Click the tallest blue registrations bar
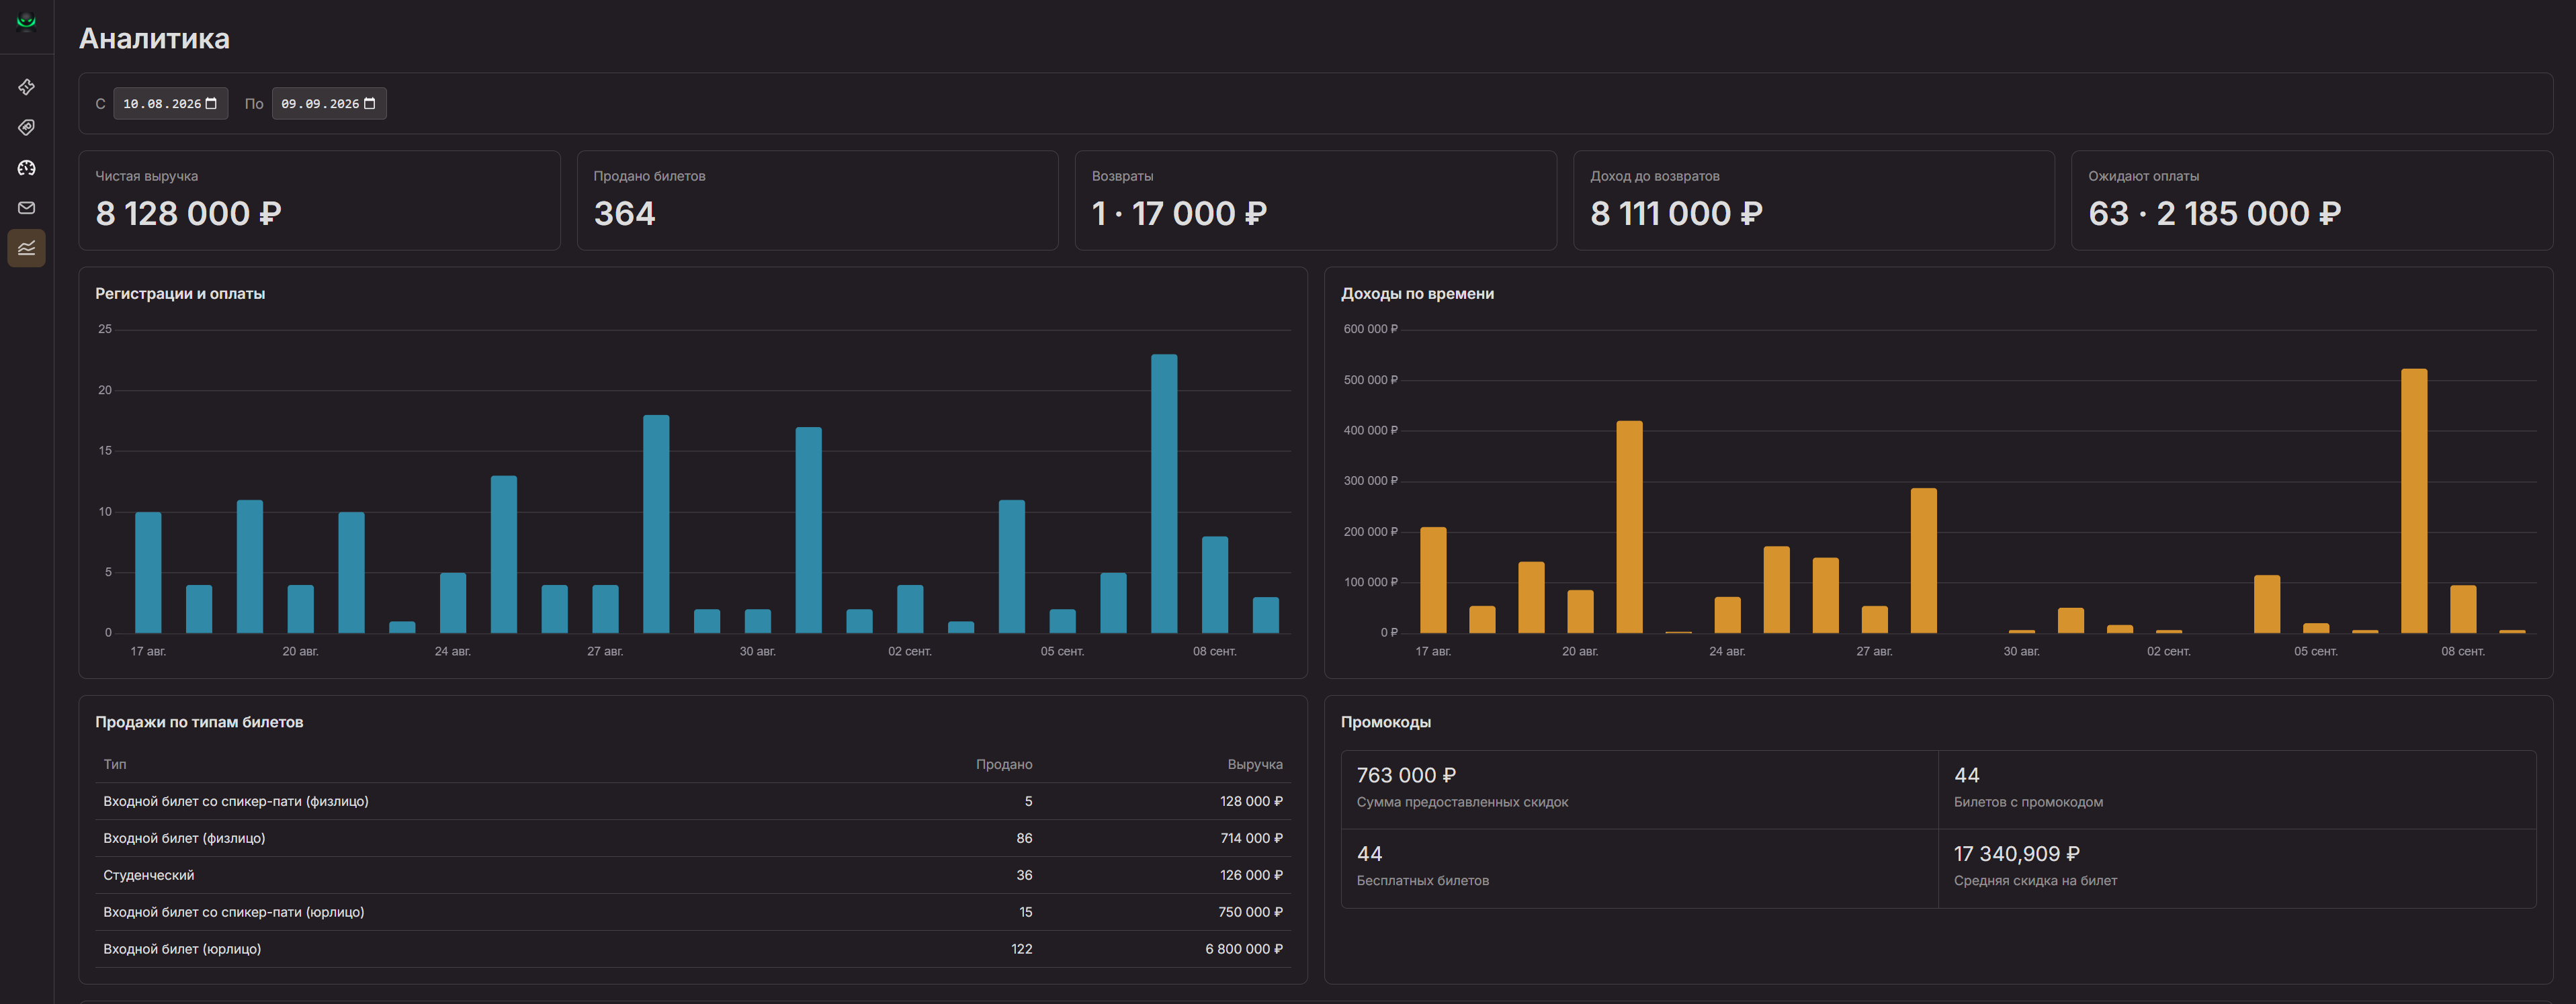This screenshot has height=1004, width=2576. point(1164,494)
